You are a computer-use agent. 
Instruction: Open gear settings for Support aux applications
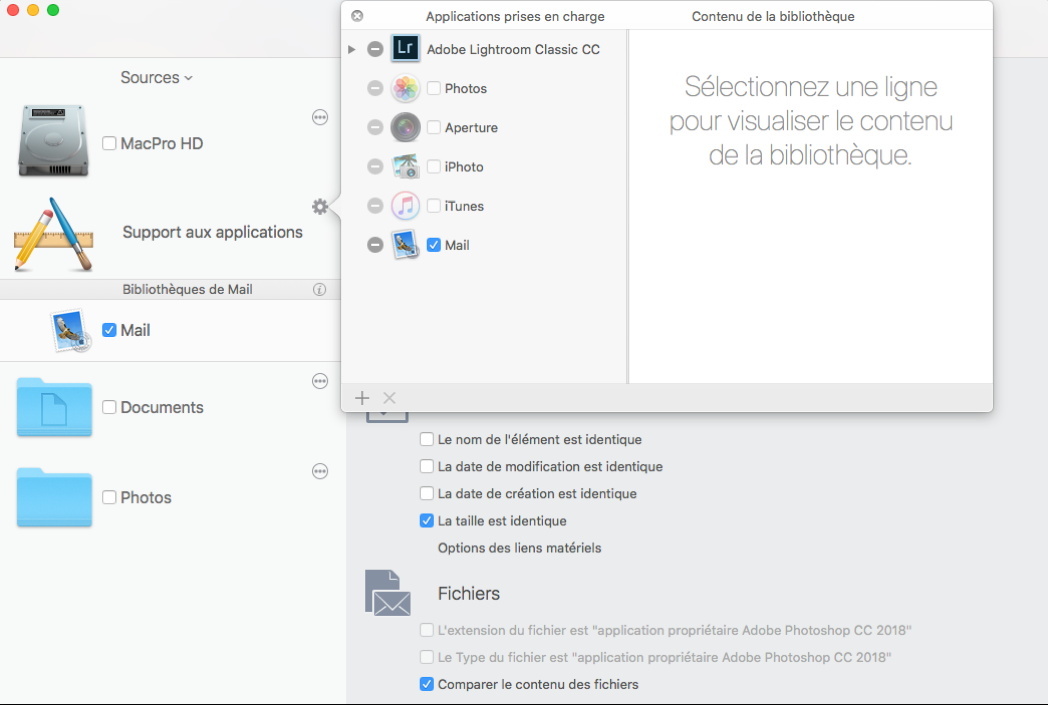320,206
